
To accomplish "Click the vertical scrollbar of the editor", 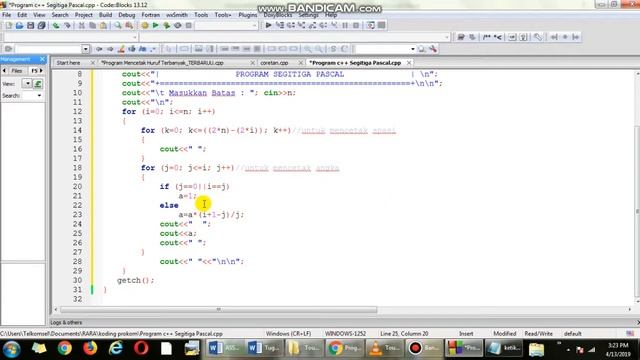I will (x=638, y=212).
